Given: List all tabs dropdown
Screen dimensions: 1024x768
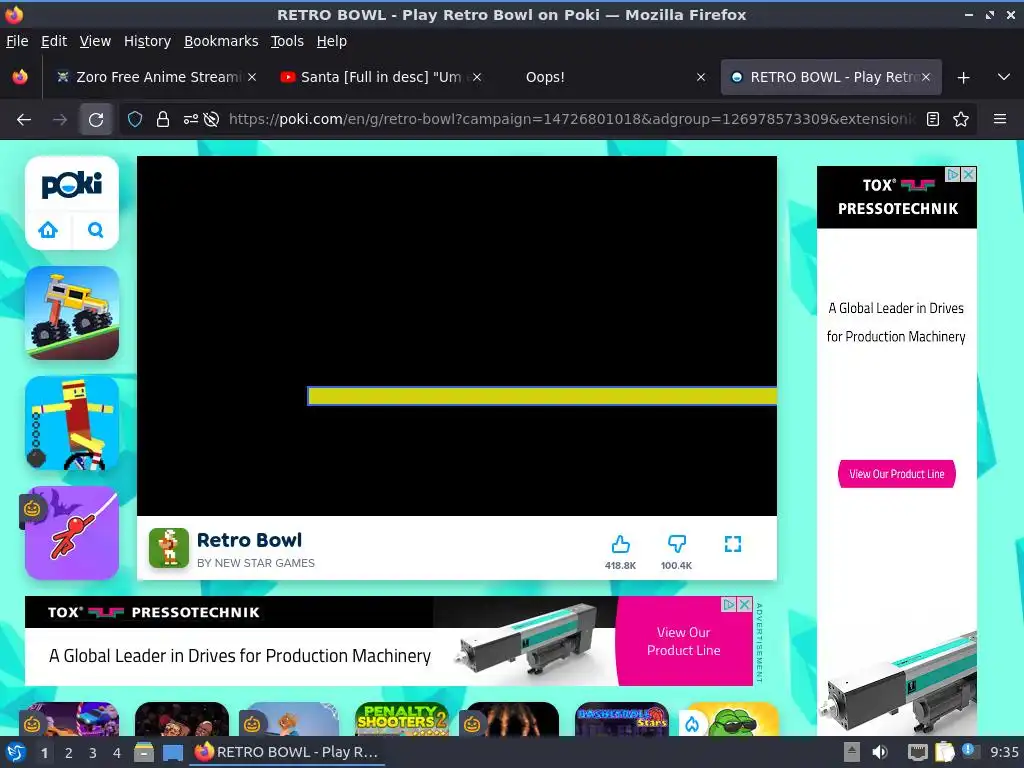Looking at the screenshot, I should [x=1004, y=77].
